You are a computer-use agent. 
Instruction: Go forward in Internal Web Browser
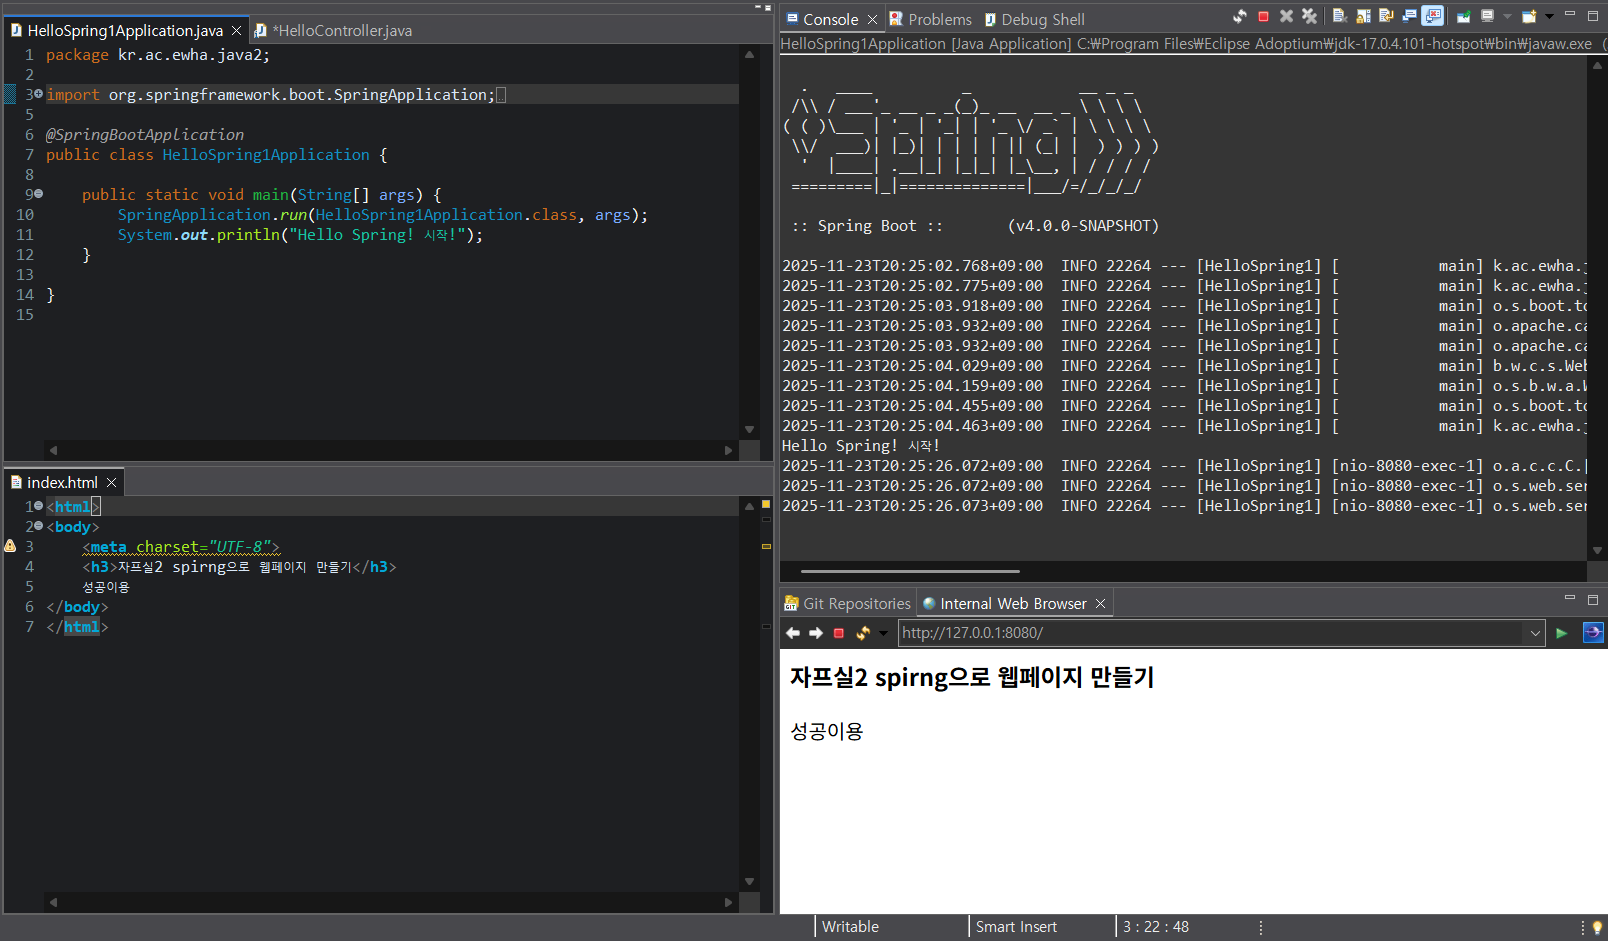[816, 633]
